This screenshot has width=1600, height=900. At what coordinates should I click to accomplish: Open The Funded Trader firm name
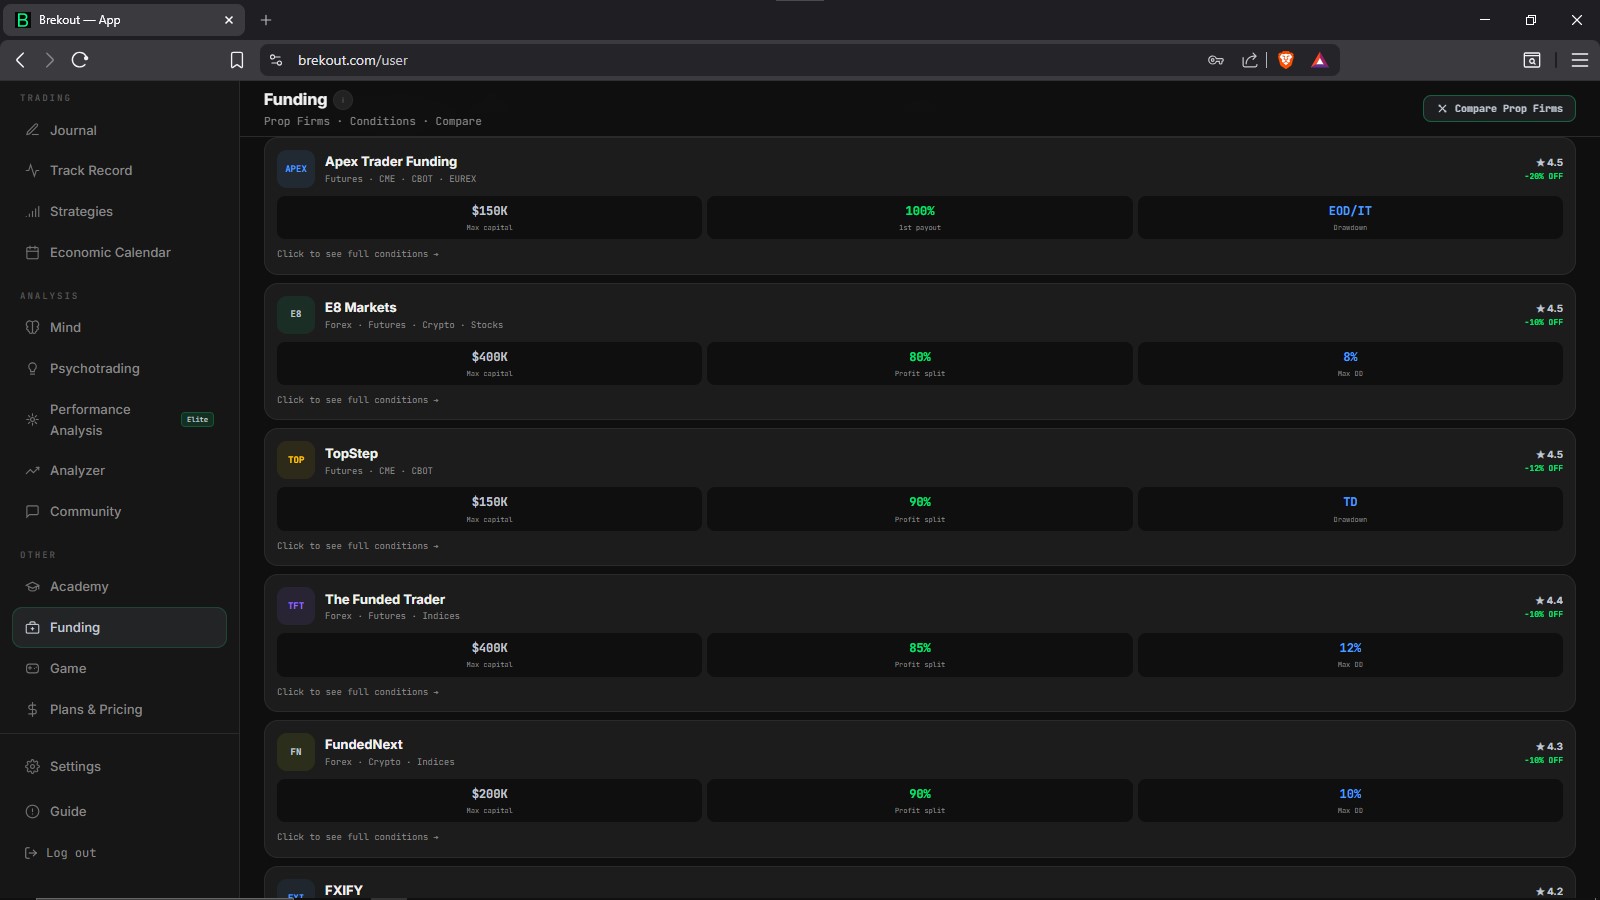pyautogui.click(x=385, y=599)
